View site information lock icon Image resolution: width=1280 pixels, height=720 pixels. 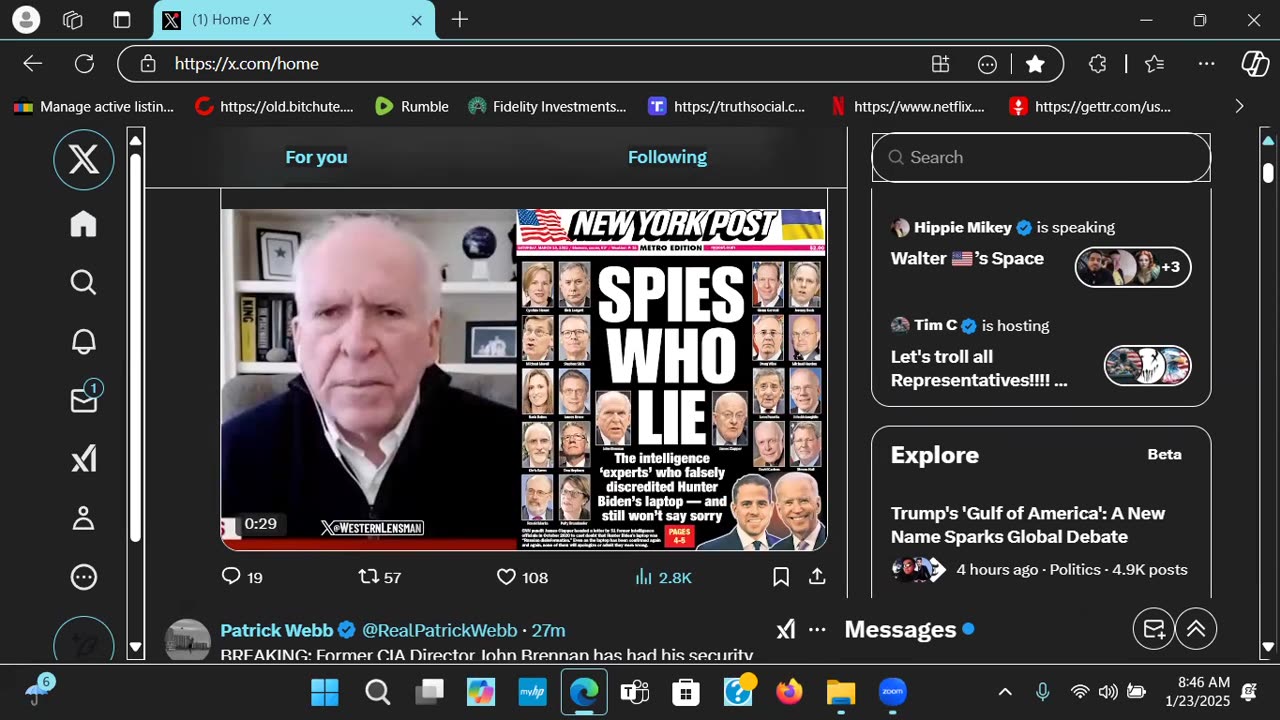148,64
